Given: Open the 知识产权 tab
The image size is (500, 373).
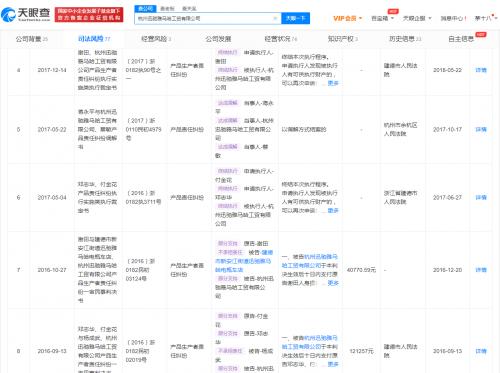Looking at the screenshot, I should 343,39.
